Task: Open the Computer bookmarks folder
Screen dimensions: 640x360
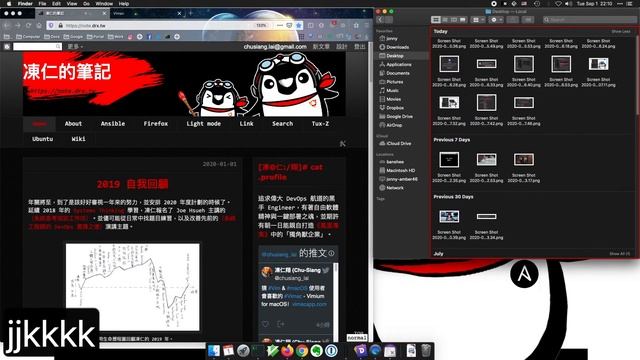Action: coord(28,37)
